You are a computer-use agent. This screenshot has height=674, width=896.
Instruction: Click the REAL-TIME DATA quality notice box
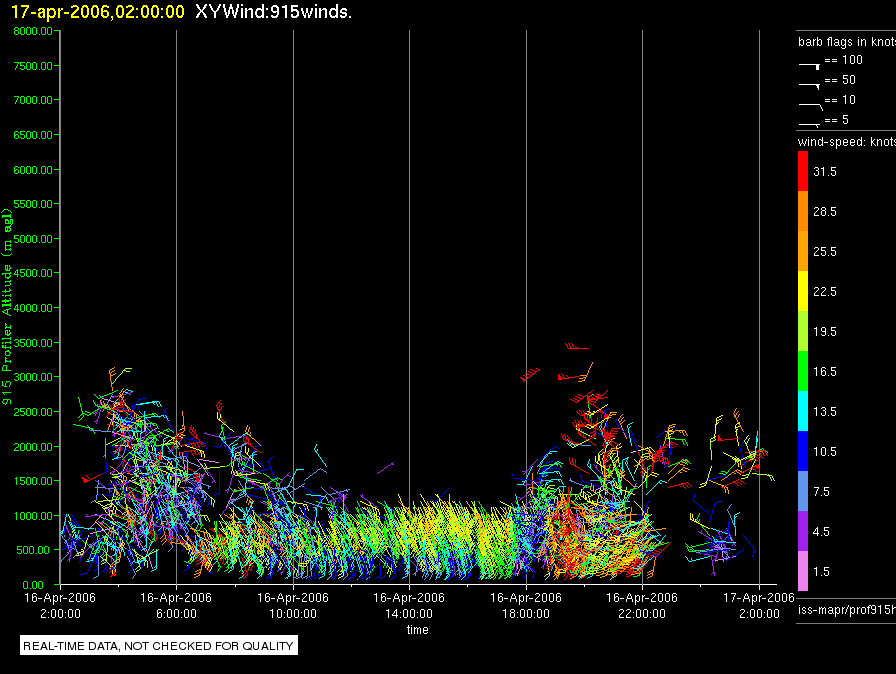[158, 645]
